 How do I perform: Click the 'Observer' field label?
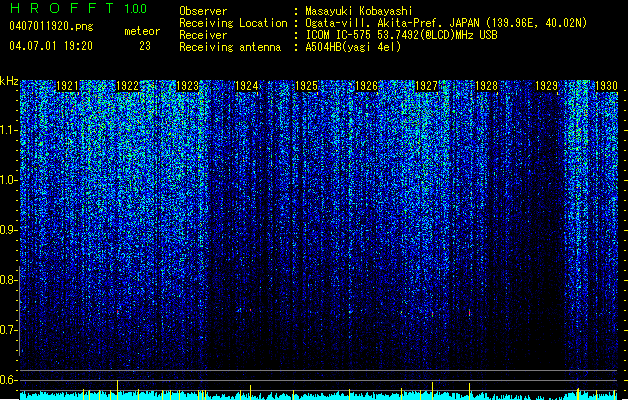pos(203,11)
